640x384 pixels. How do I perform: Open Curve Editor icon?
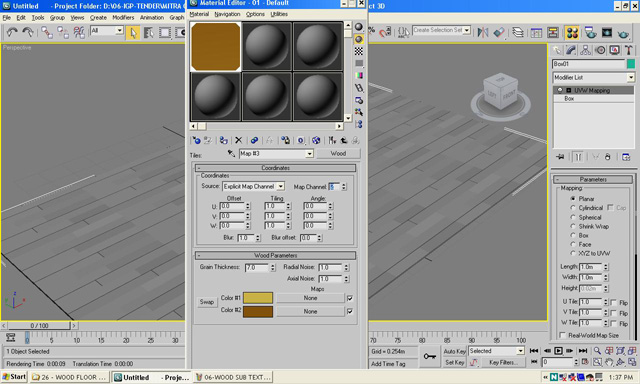[x=536, y=32]
